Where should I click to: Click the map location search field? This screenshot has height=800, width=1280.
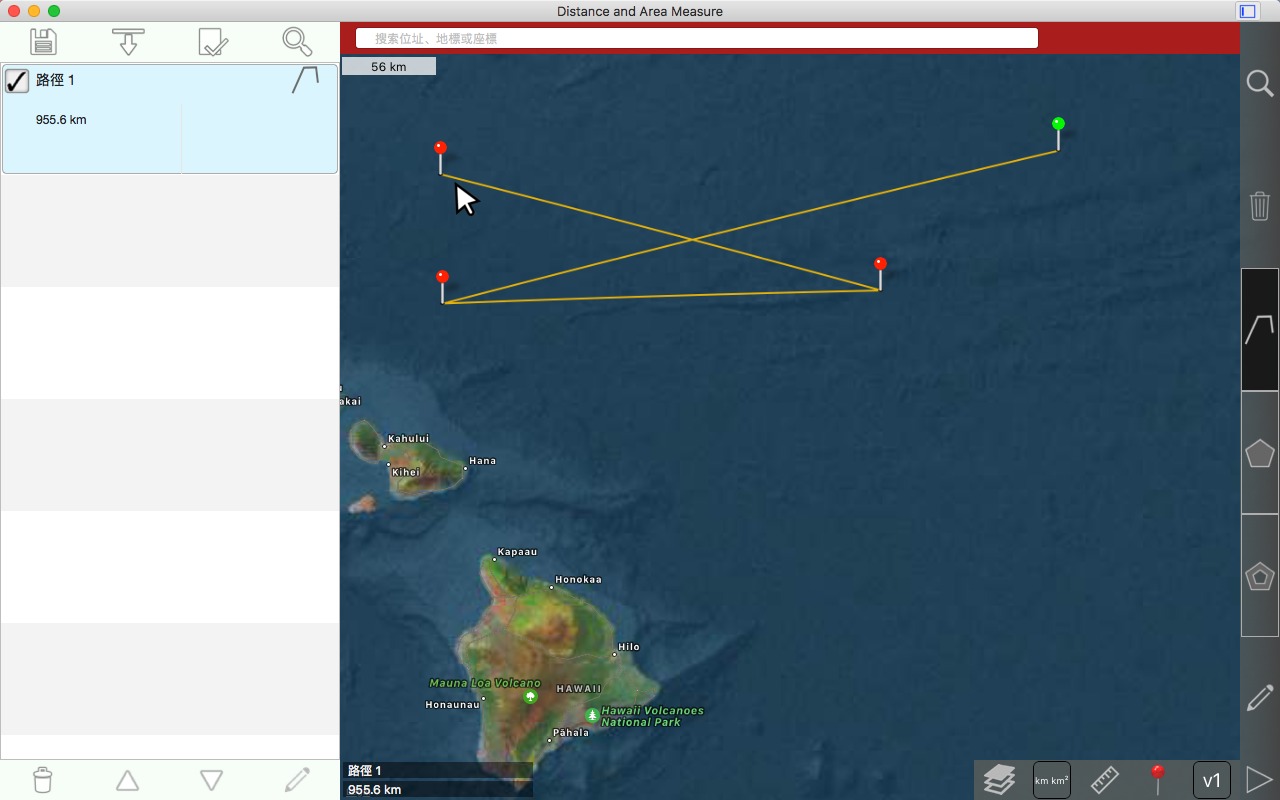697,38
